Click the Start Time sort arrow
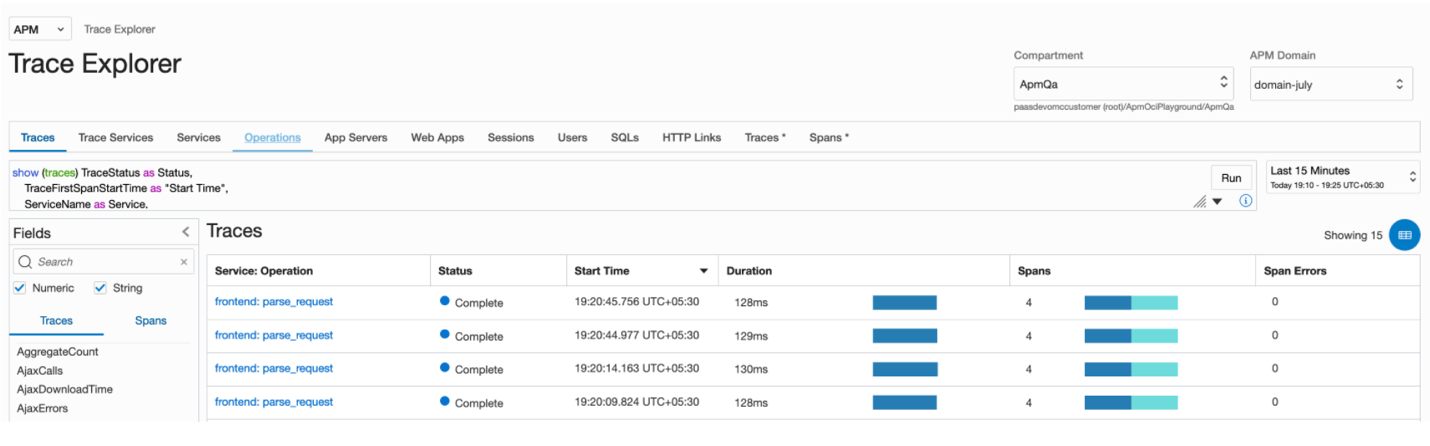 click(704, 271)
